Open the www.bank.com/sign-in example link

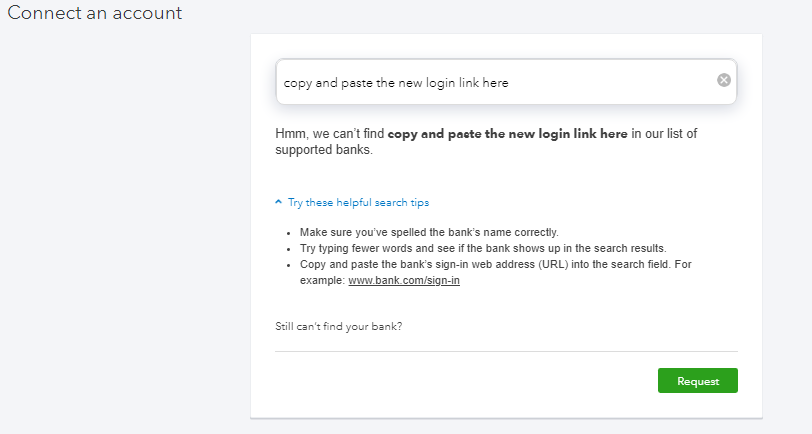click(x=404, y=281)
